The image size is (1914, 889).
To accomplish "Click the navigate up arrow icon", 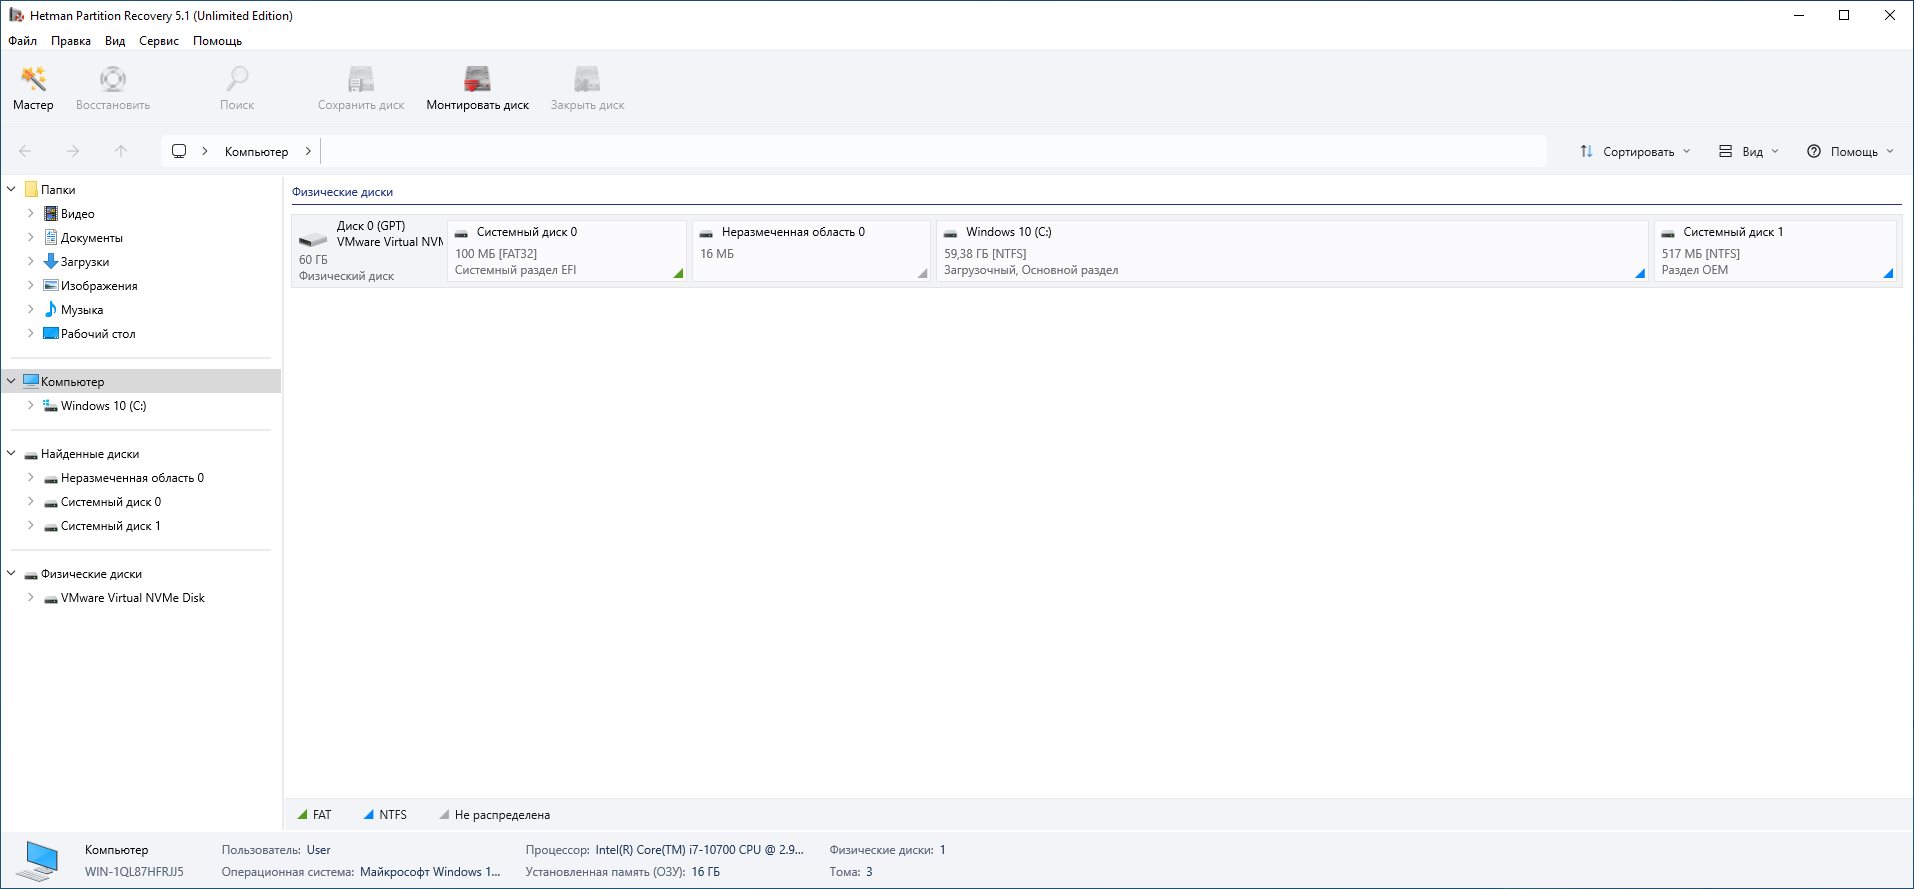I will click(121, 151).
